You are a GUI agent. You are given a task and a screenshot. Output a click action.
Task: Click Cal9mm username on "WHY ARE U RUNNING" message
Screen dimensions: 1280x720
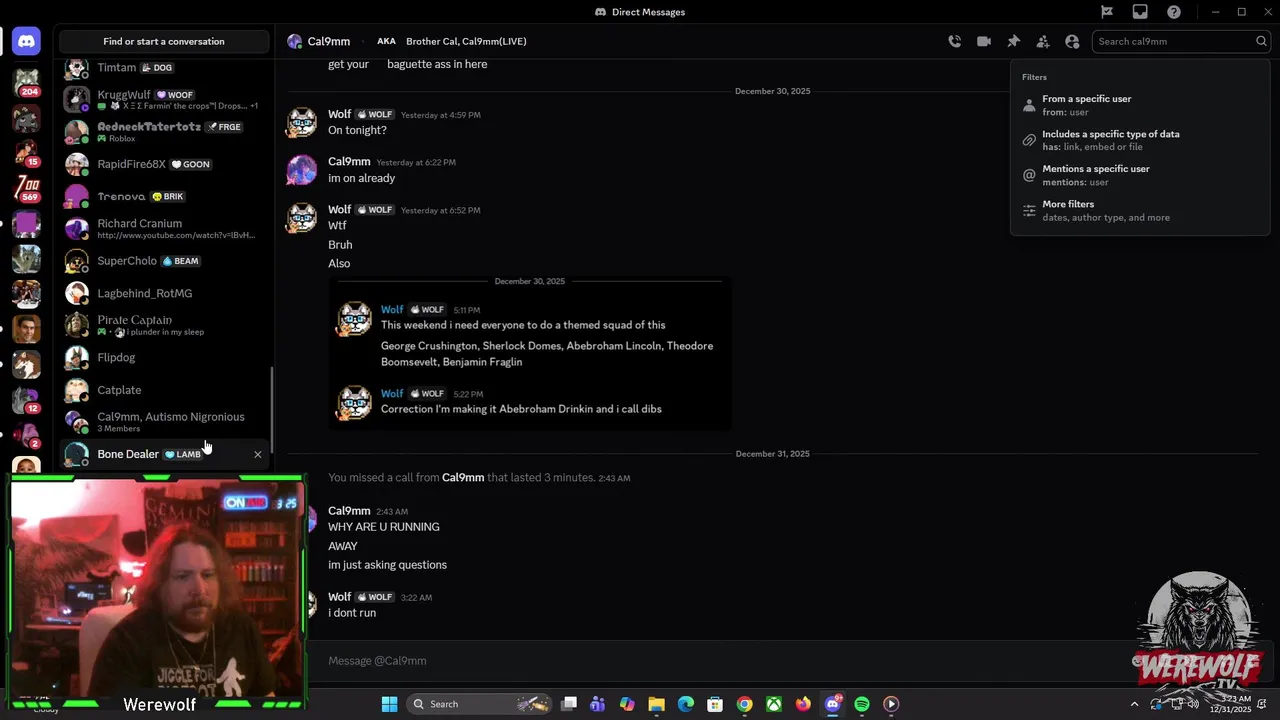[x=349, y=511]
